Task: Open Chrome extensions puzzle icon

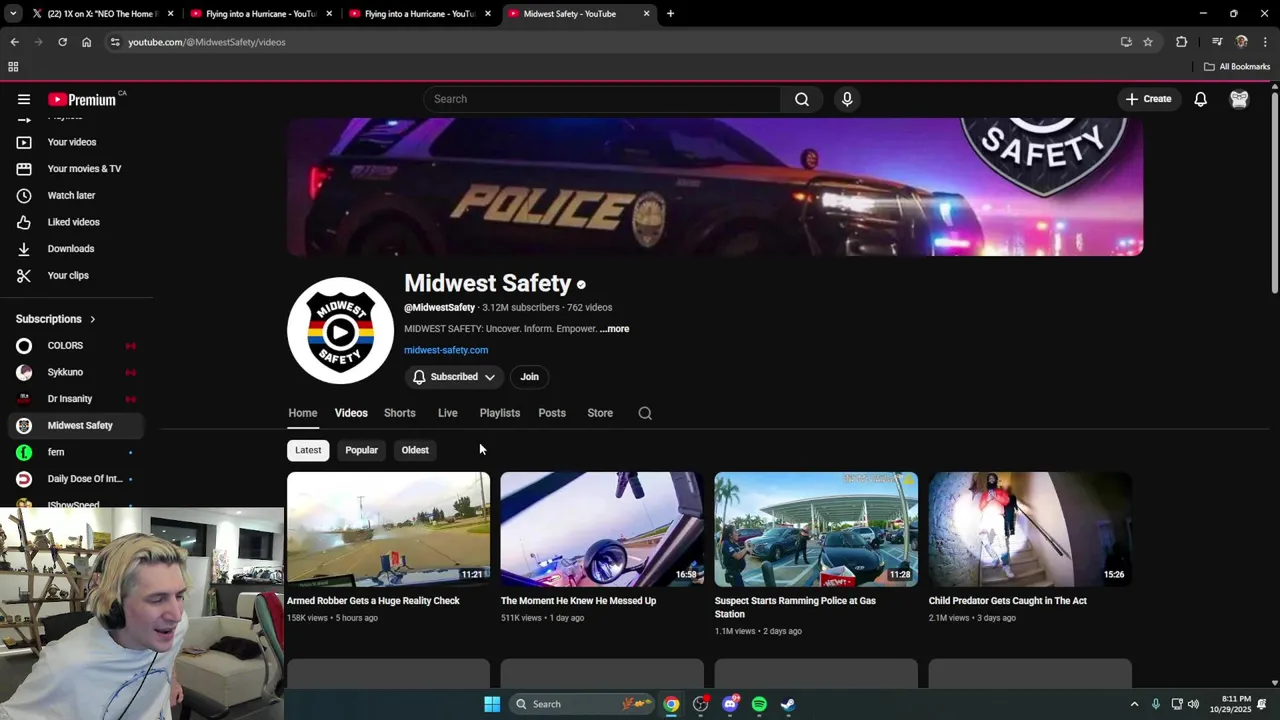Action: (x=1182, y=42)
